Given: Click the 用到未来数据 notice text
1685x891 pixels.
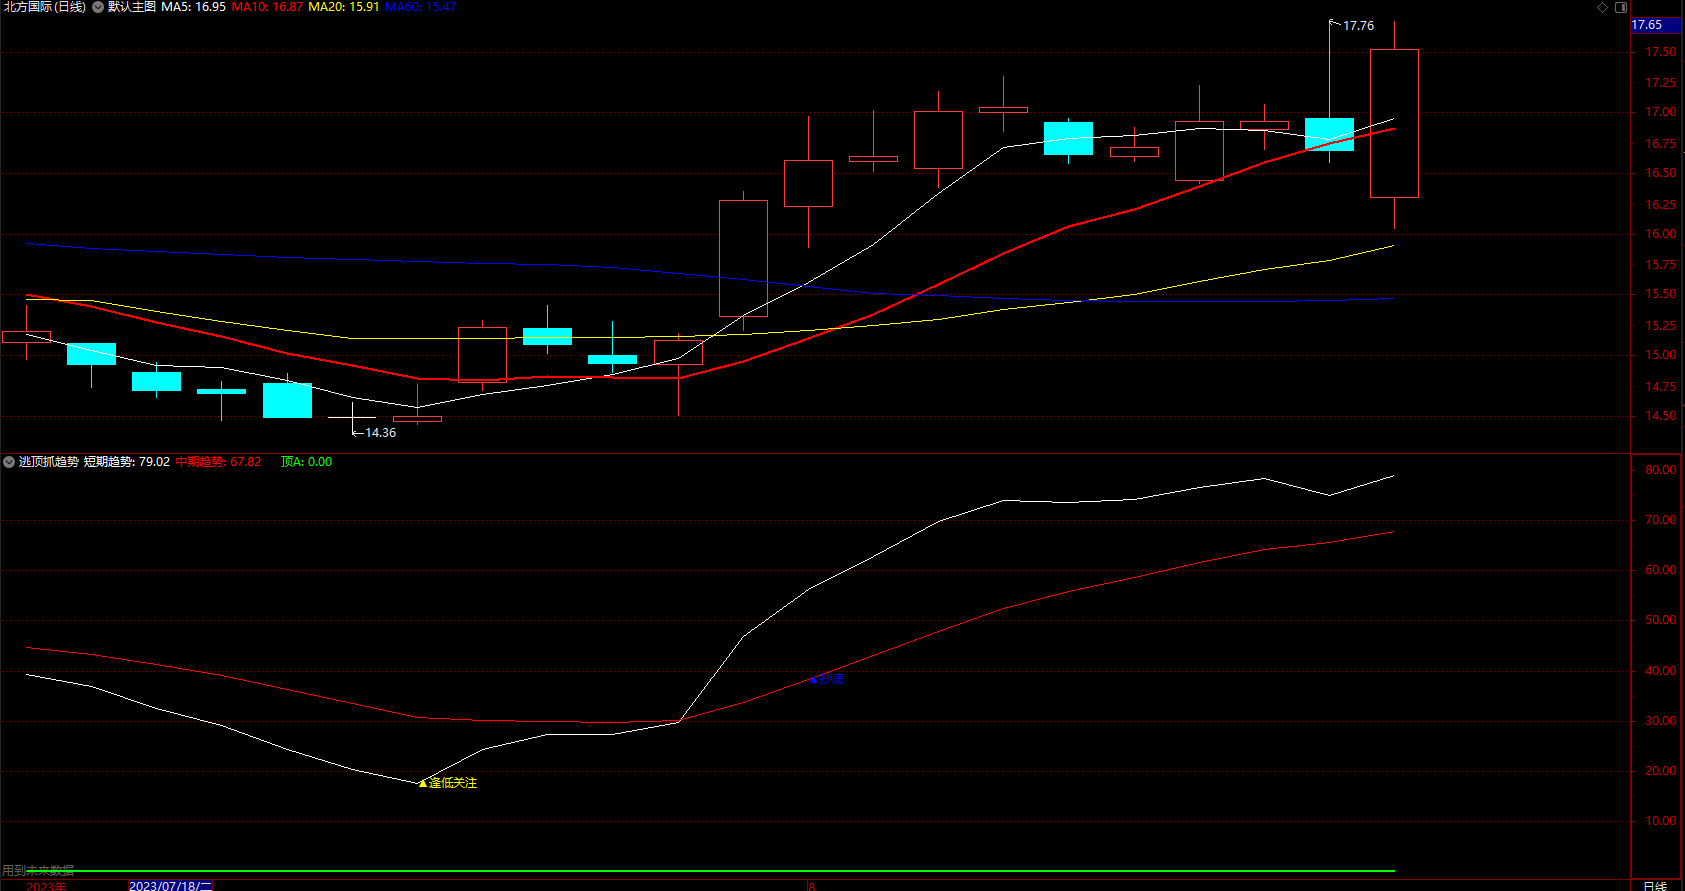Looking at the screenshot, I should tap(38, 871).
